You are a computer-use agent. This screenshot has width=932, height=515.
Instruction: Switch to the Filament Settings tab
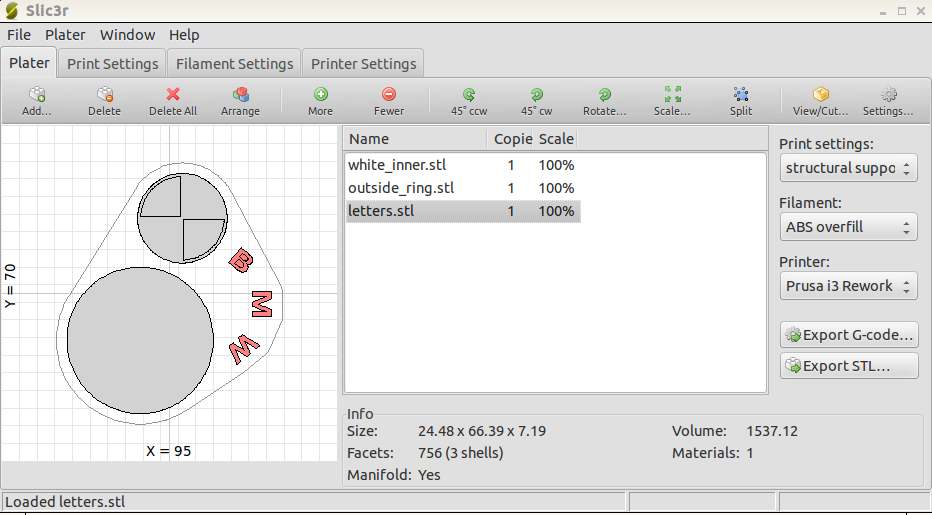(234, 64)
